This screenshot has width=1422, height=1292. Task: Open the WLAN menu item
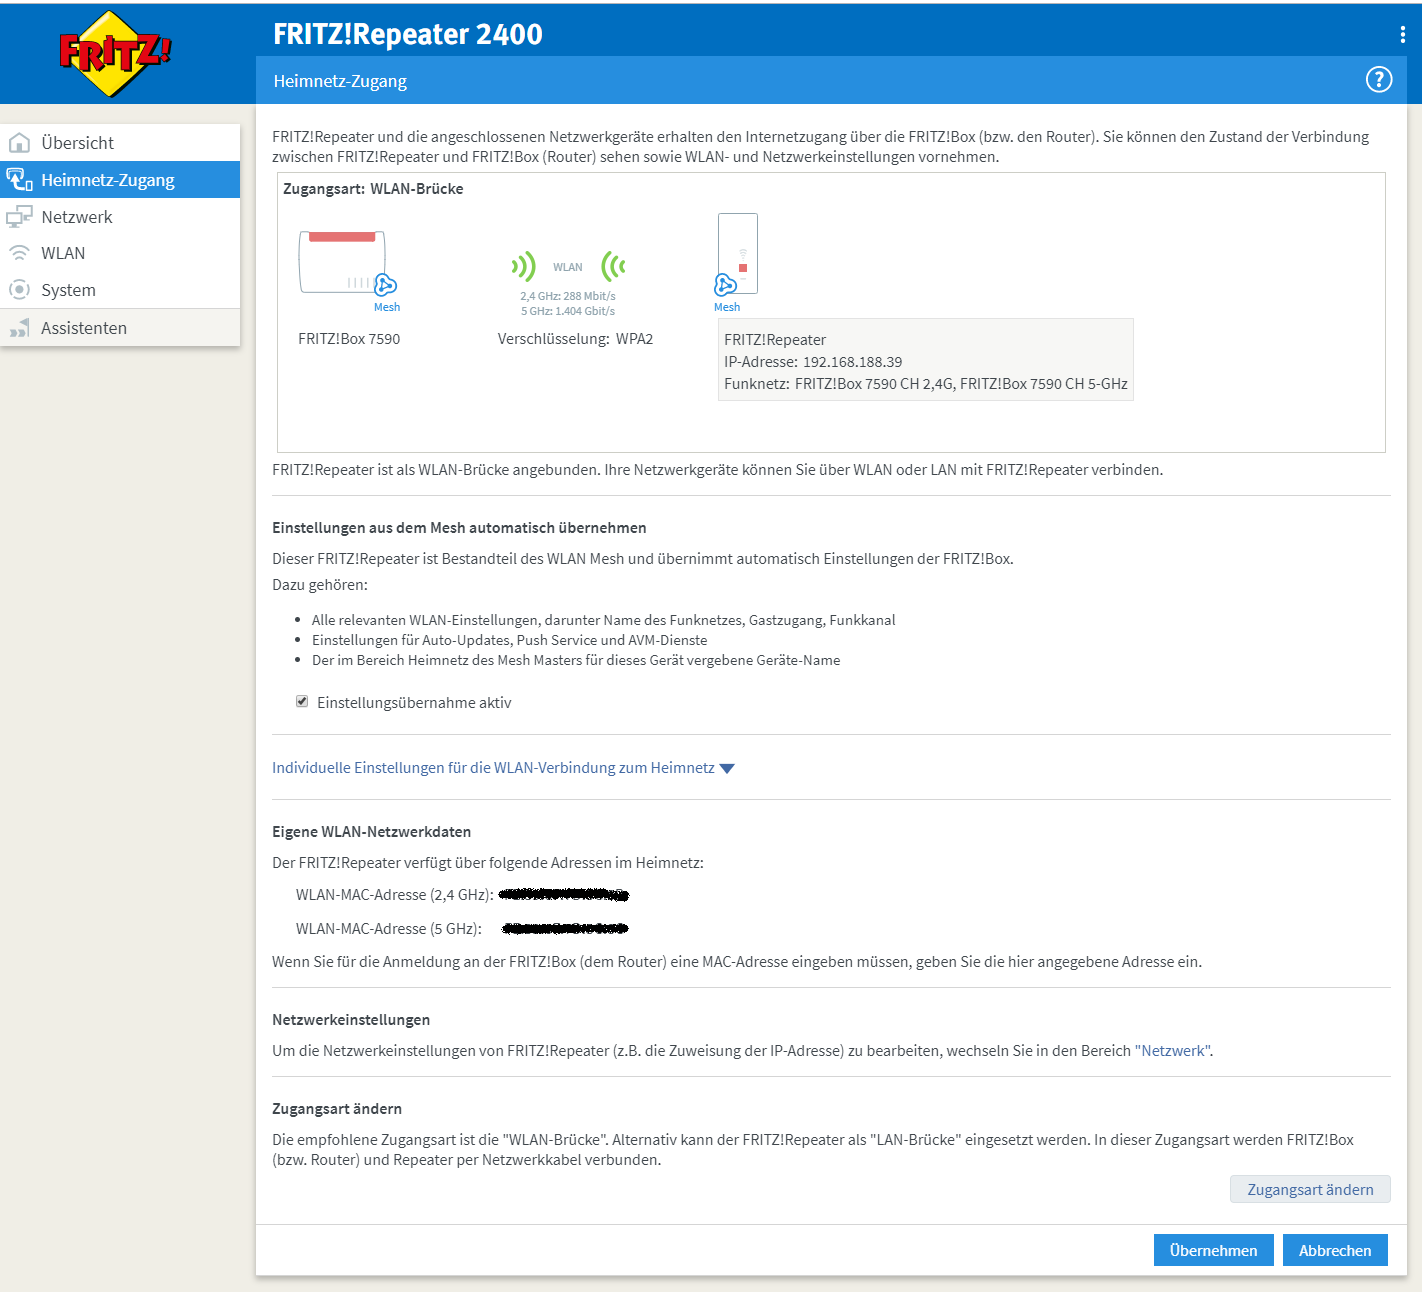120,253
